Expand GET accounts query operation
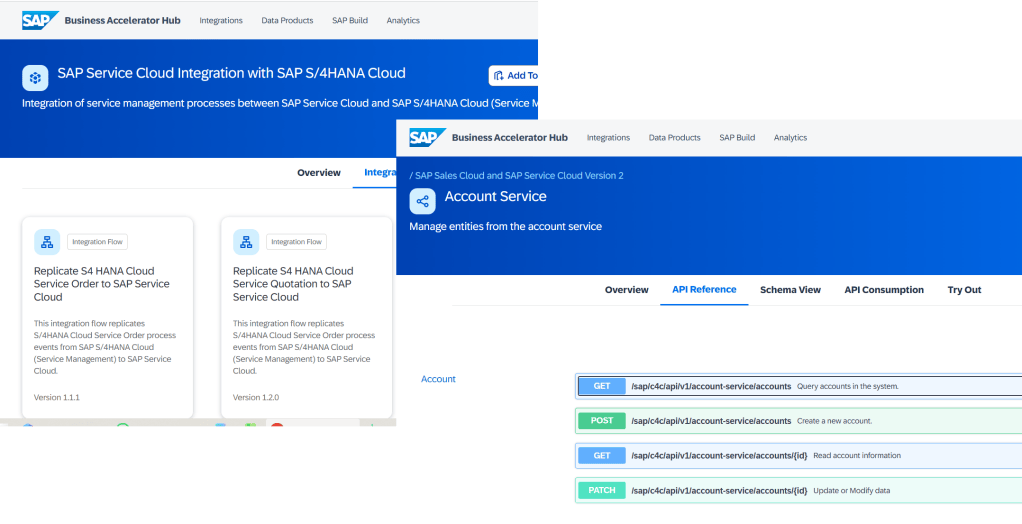Screen dimensions: 1022x524 click(x=799, y=386)
